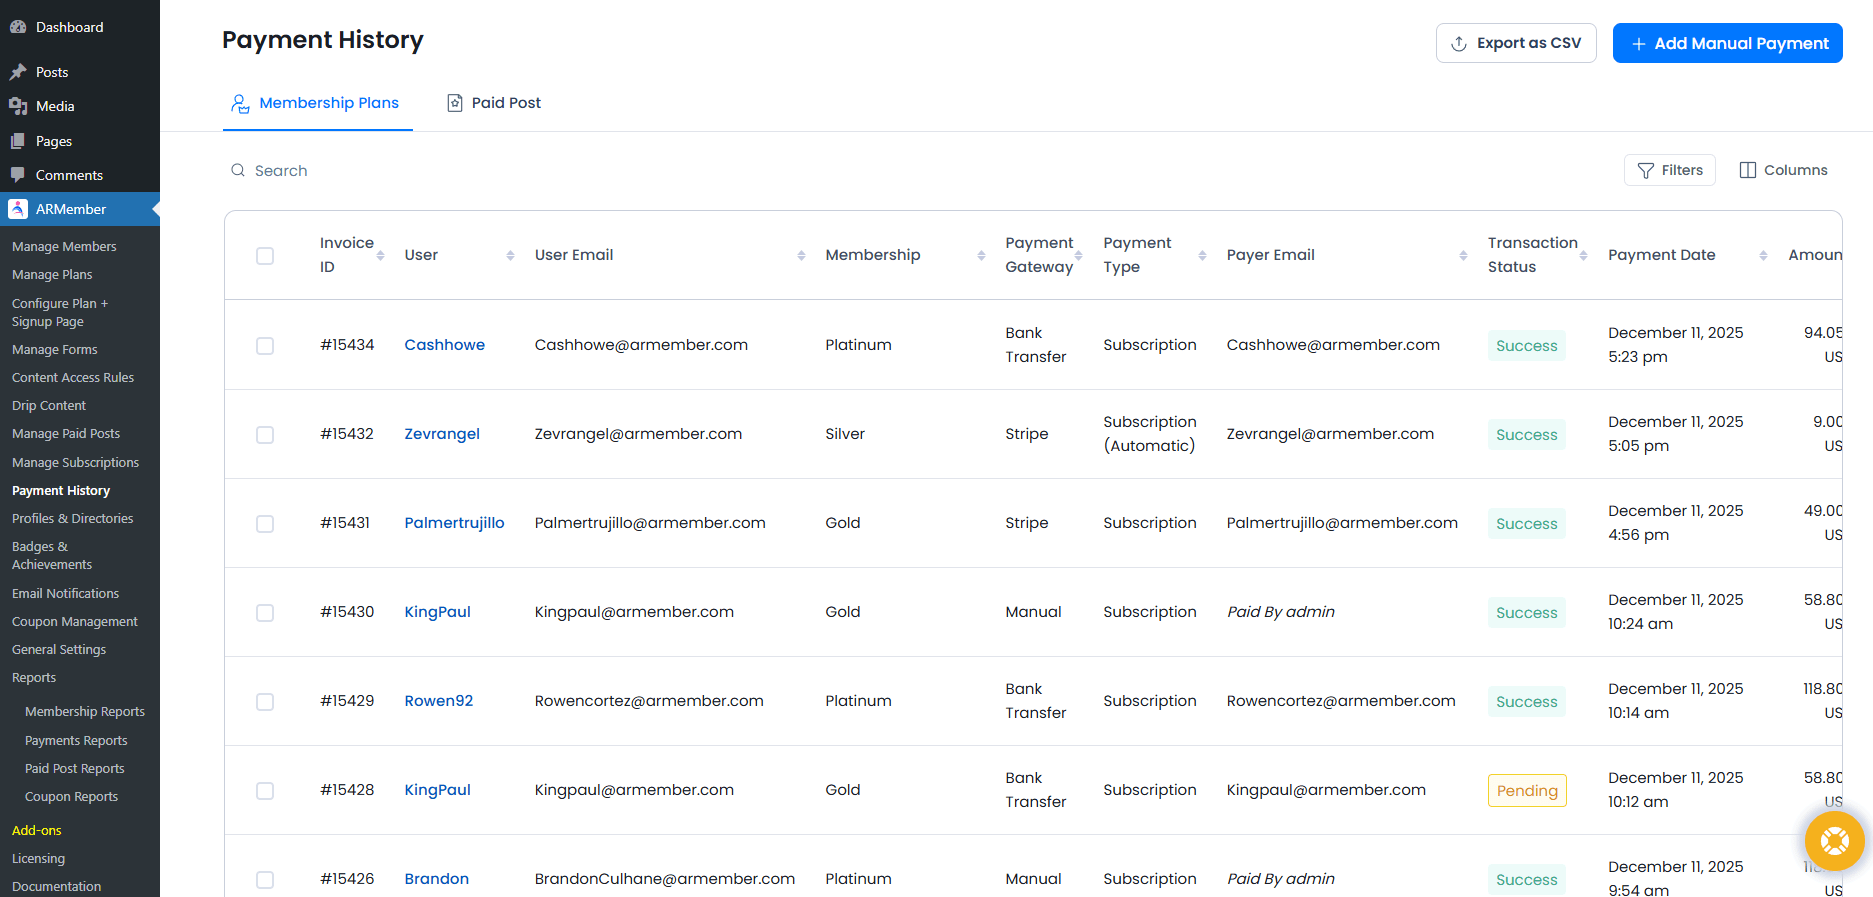Open the Rowen92 user link
This screenshot has width=1873, height=897.
pyautogui.click(x=439, y=701)
